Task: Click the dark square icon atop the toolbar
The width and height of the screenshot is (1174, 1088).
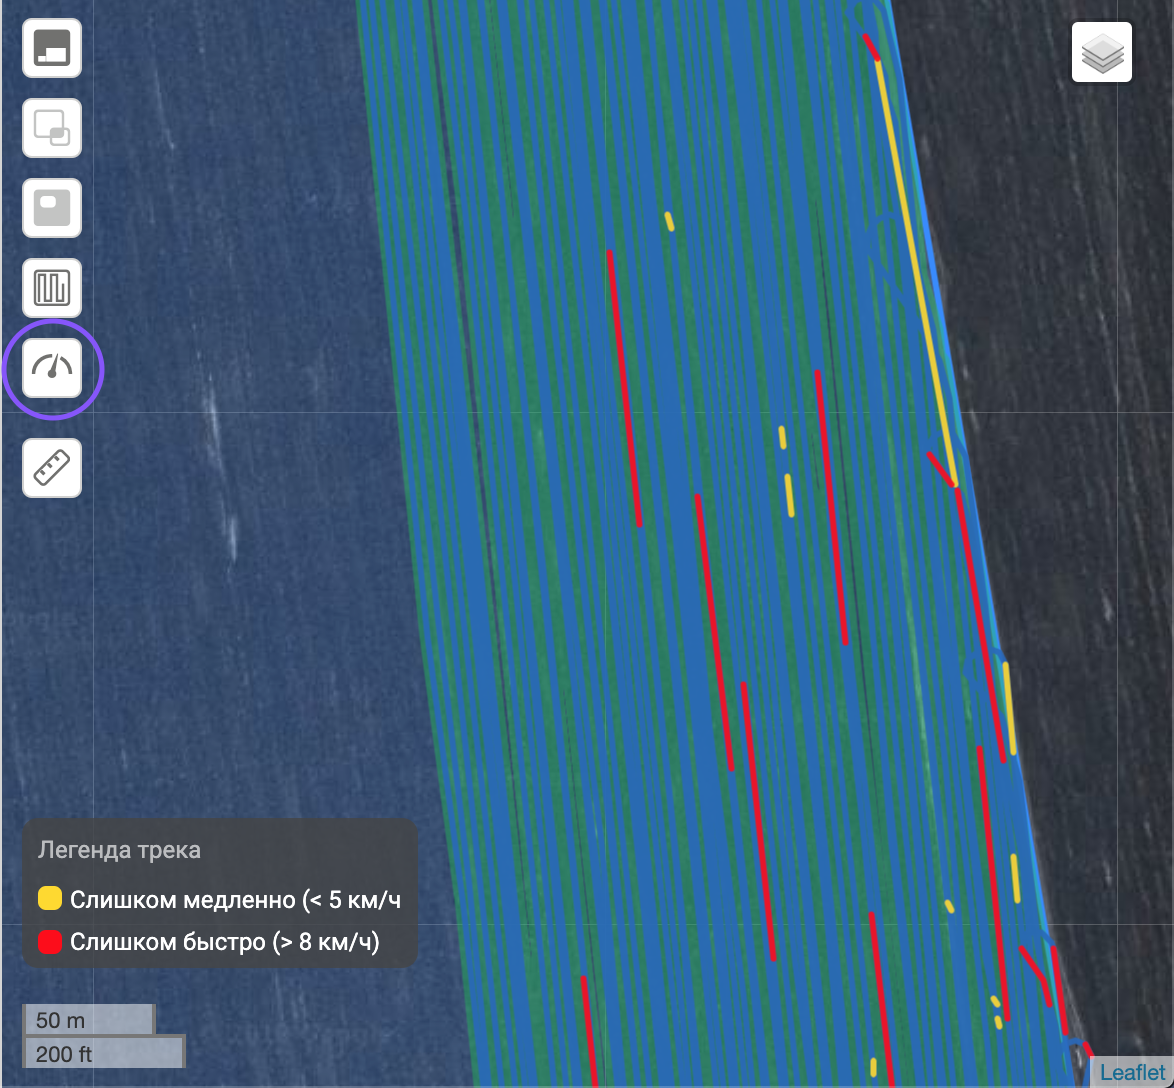Action: [52, 48]
